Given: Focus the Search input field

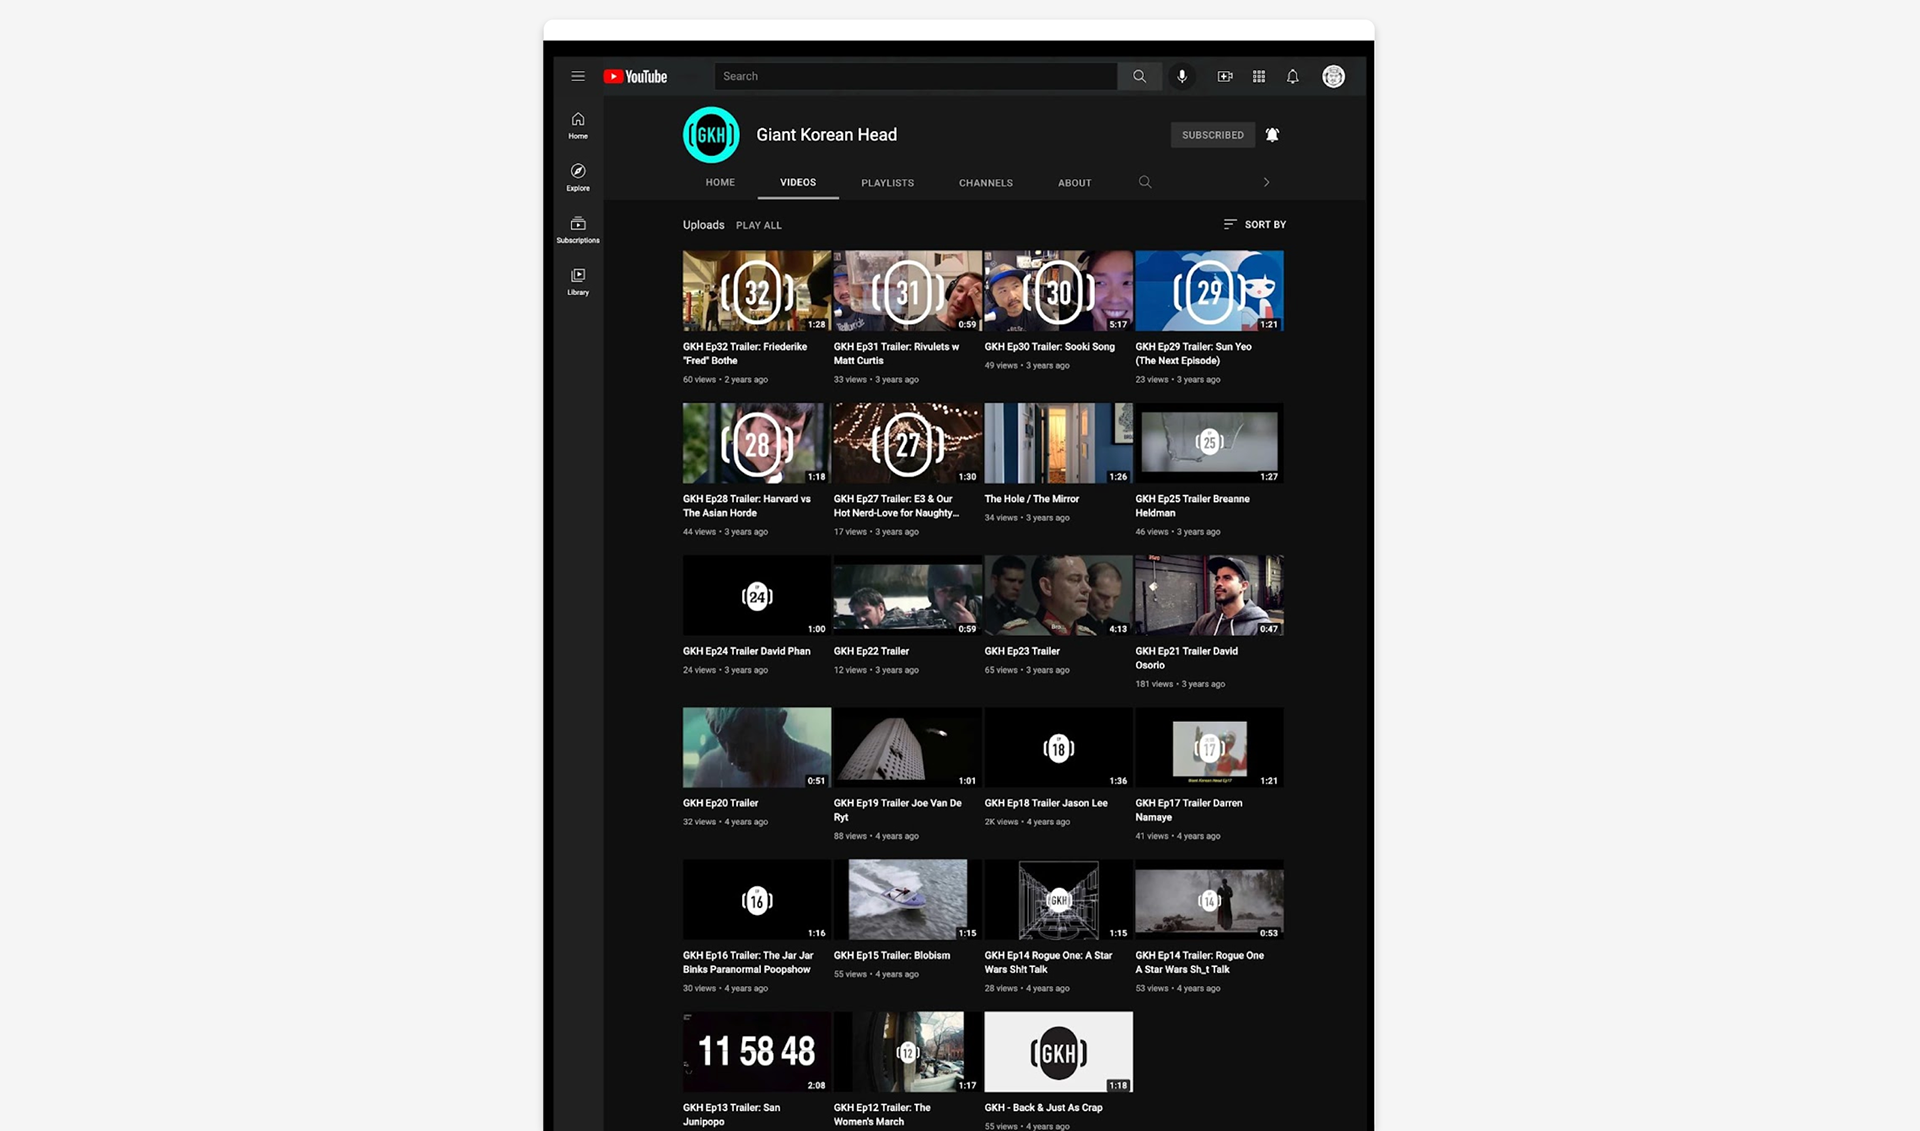Looking at the screenshot, I should [x=916, y=76].
